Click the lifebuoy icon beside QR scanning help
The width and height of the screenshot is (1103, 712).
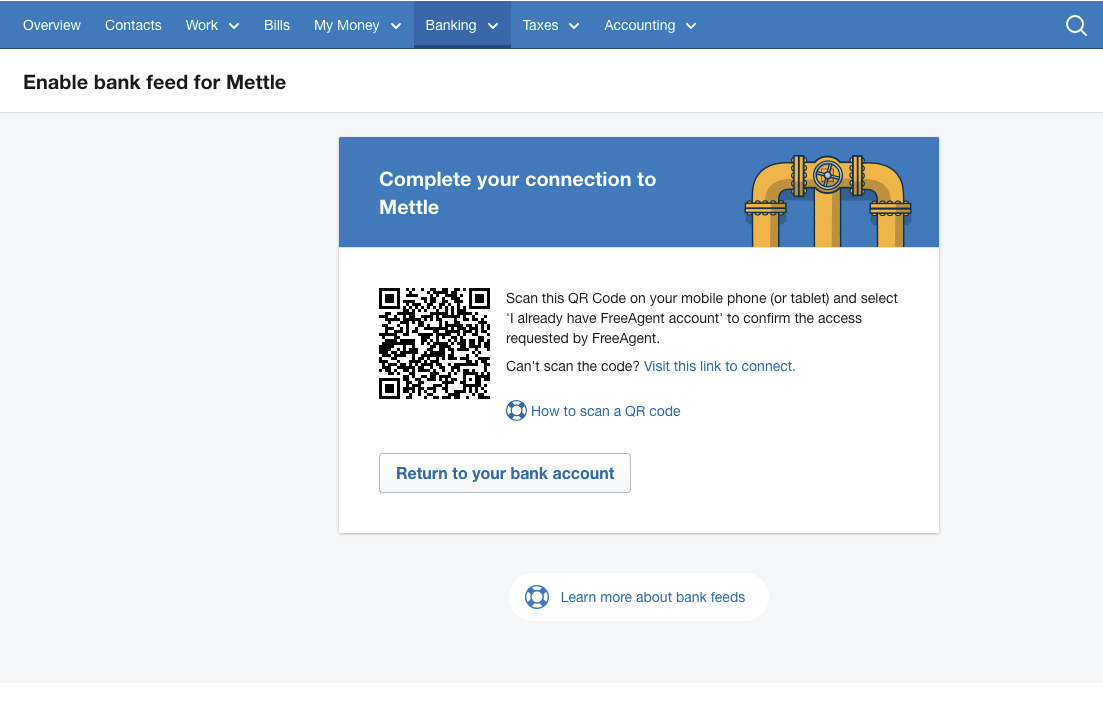tap(516, 410)
